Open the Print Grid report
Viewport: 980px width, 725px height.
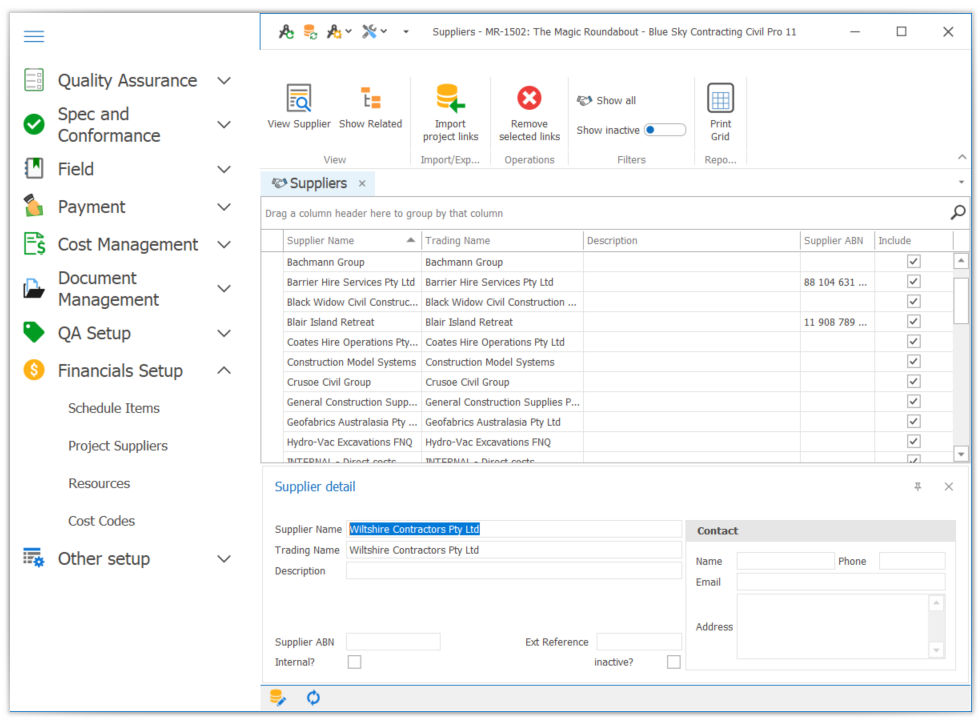tap(720, 99)
